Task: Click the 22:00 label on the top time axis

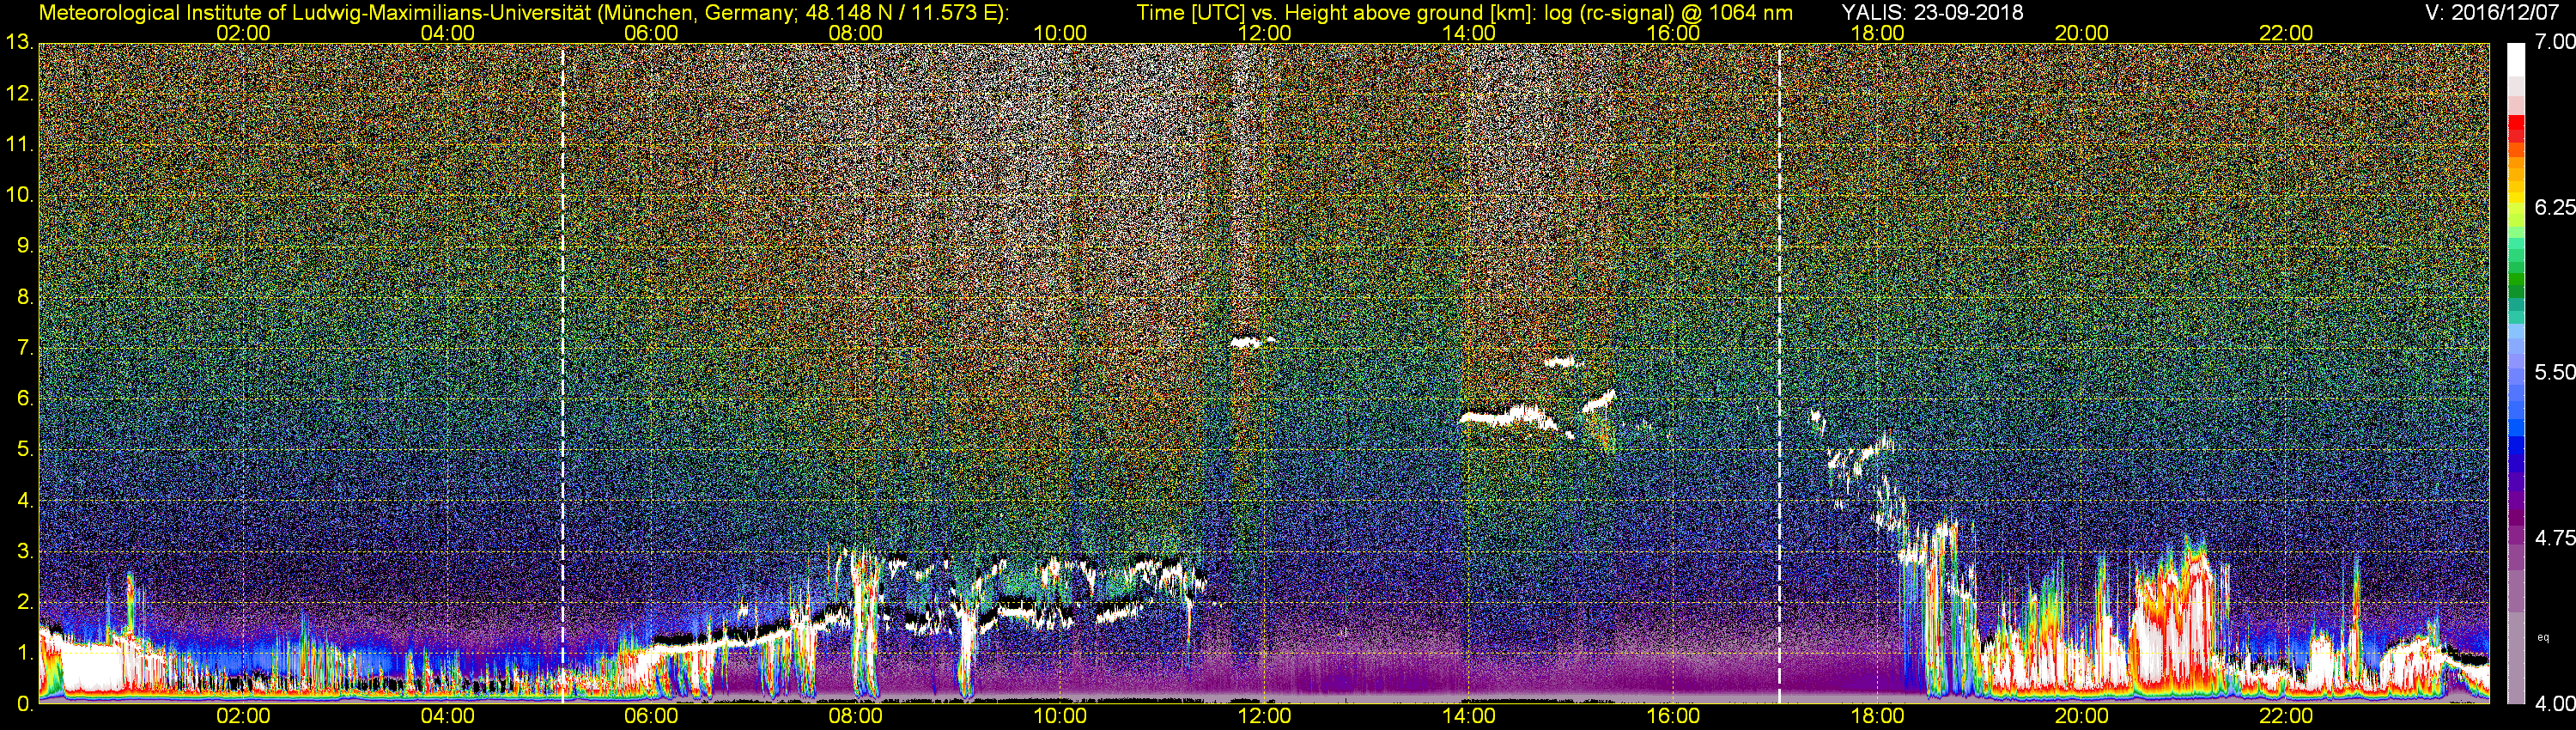Action: click(x=2286, y=33)
